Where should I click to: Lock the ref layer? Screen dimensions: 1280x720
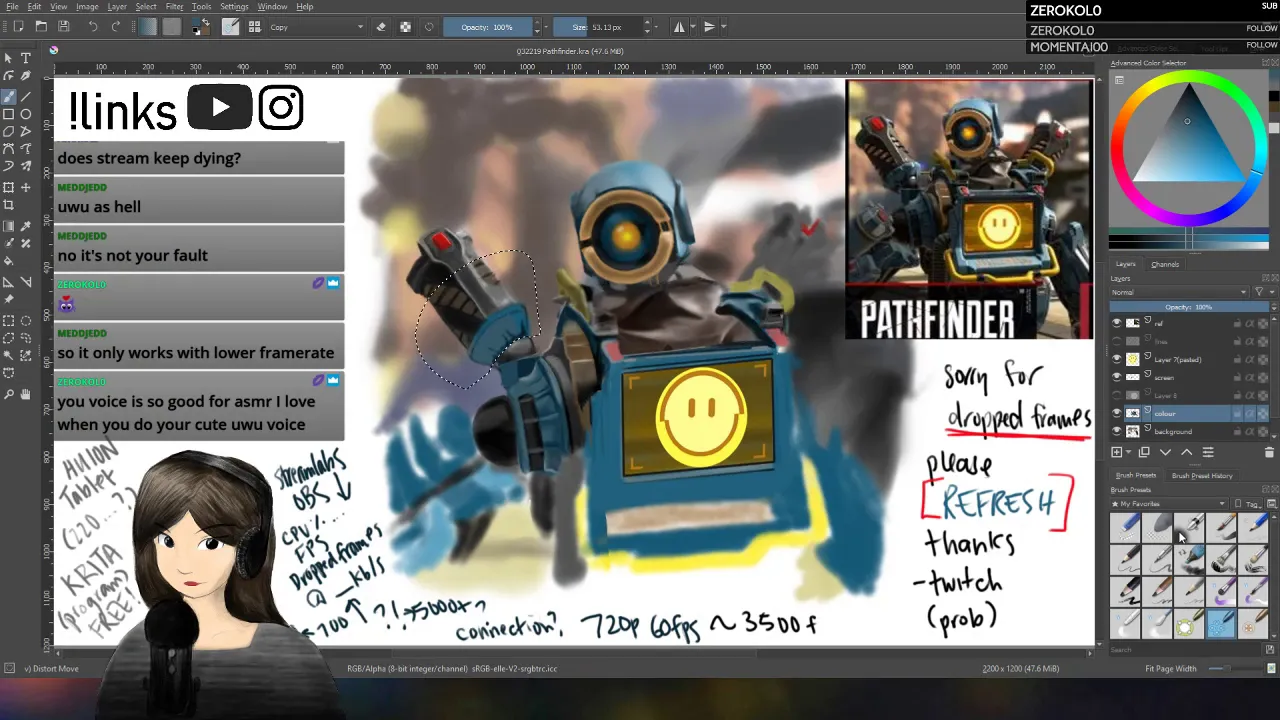tap(1237, 323)
